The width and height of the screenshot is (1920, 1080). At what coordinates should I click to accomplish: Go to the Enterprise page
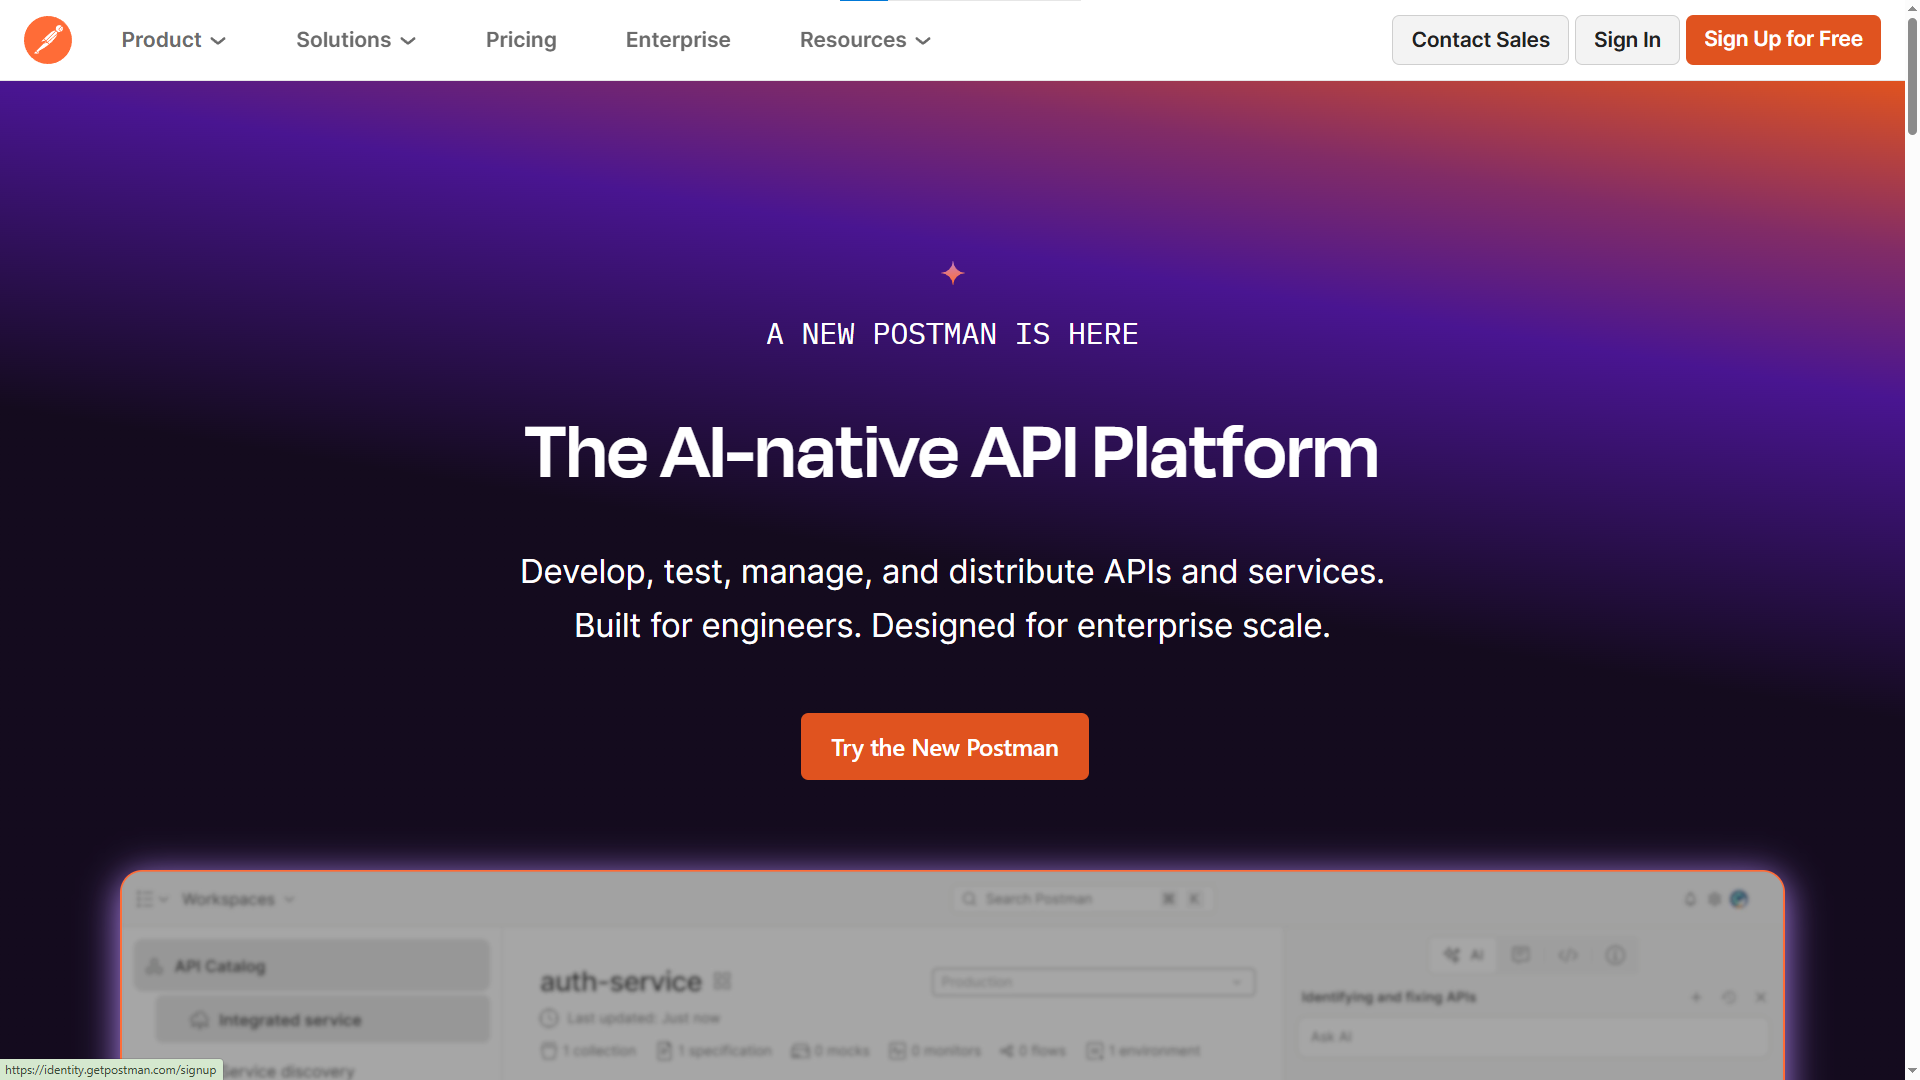[x=678, y=40]
